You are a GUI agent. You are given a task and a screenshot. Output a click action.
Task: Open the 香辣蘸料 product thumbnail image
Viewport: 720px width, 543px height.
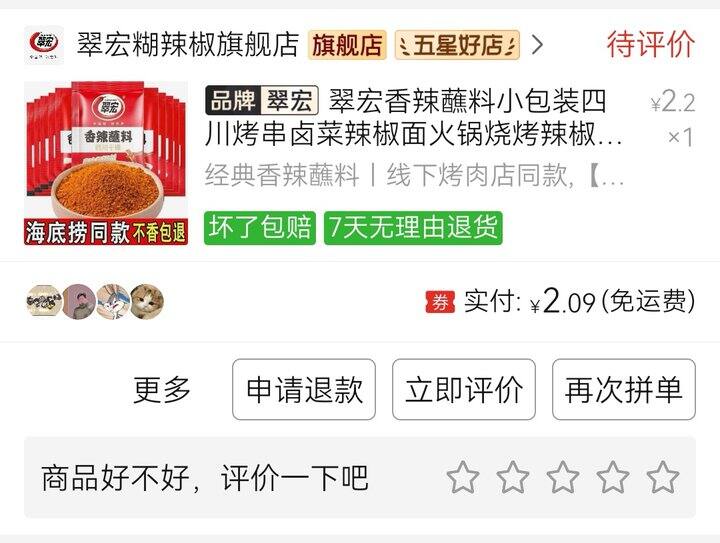pos(106,163)
